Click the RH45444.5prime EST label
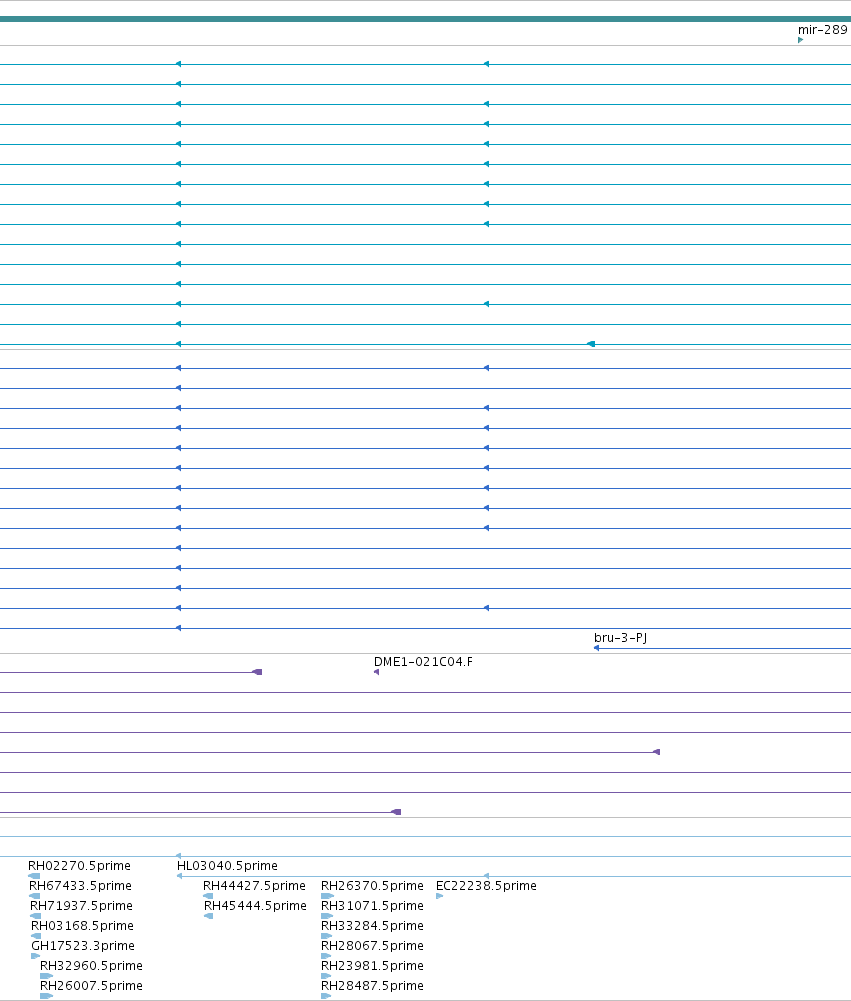 click(255, 906)
